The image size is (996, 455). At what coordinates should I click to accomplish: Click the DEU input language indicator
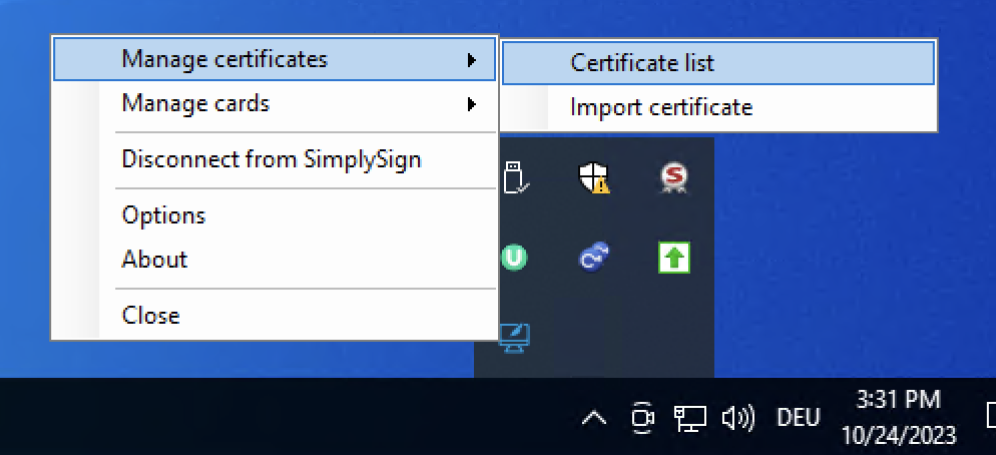(798, 418)
